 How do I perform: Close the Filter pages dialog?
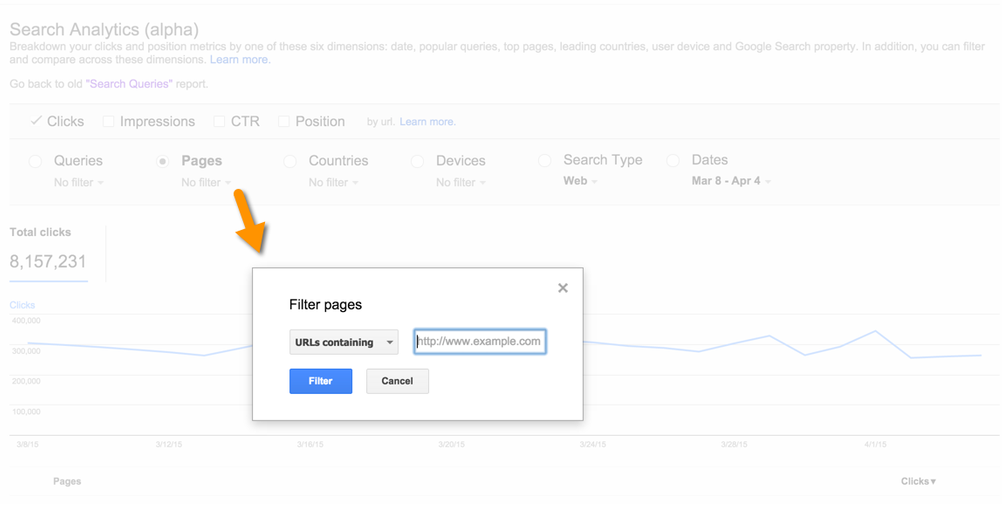pos(563,288)
